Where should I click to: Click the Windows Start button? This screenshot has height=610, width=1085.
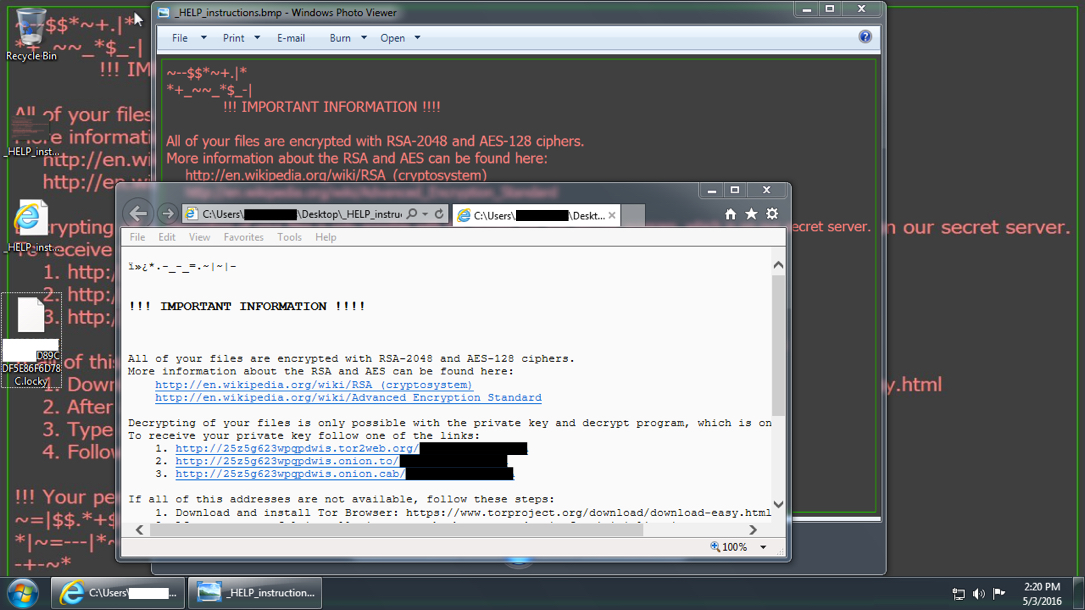coord(22,592)
